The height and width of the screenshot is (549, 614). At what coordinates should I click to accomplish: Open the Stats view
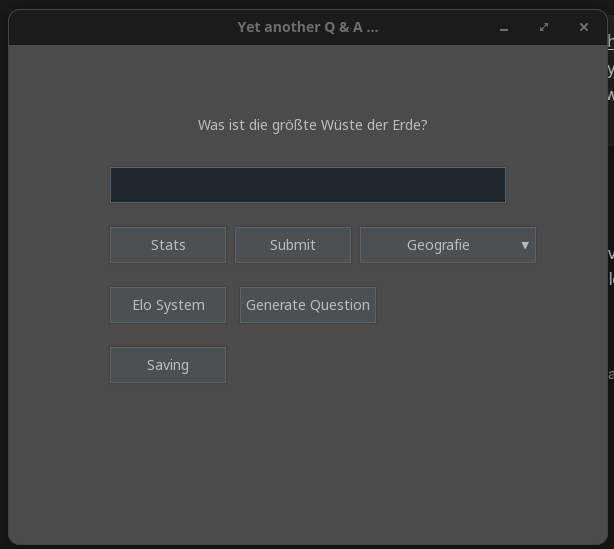[168, 245]
